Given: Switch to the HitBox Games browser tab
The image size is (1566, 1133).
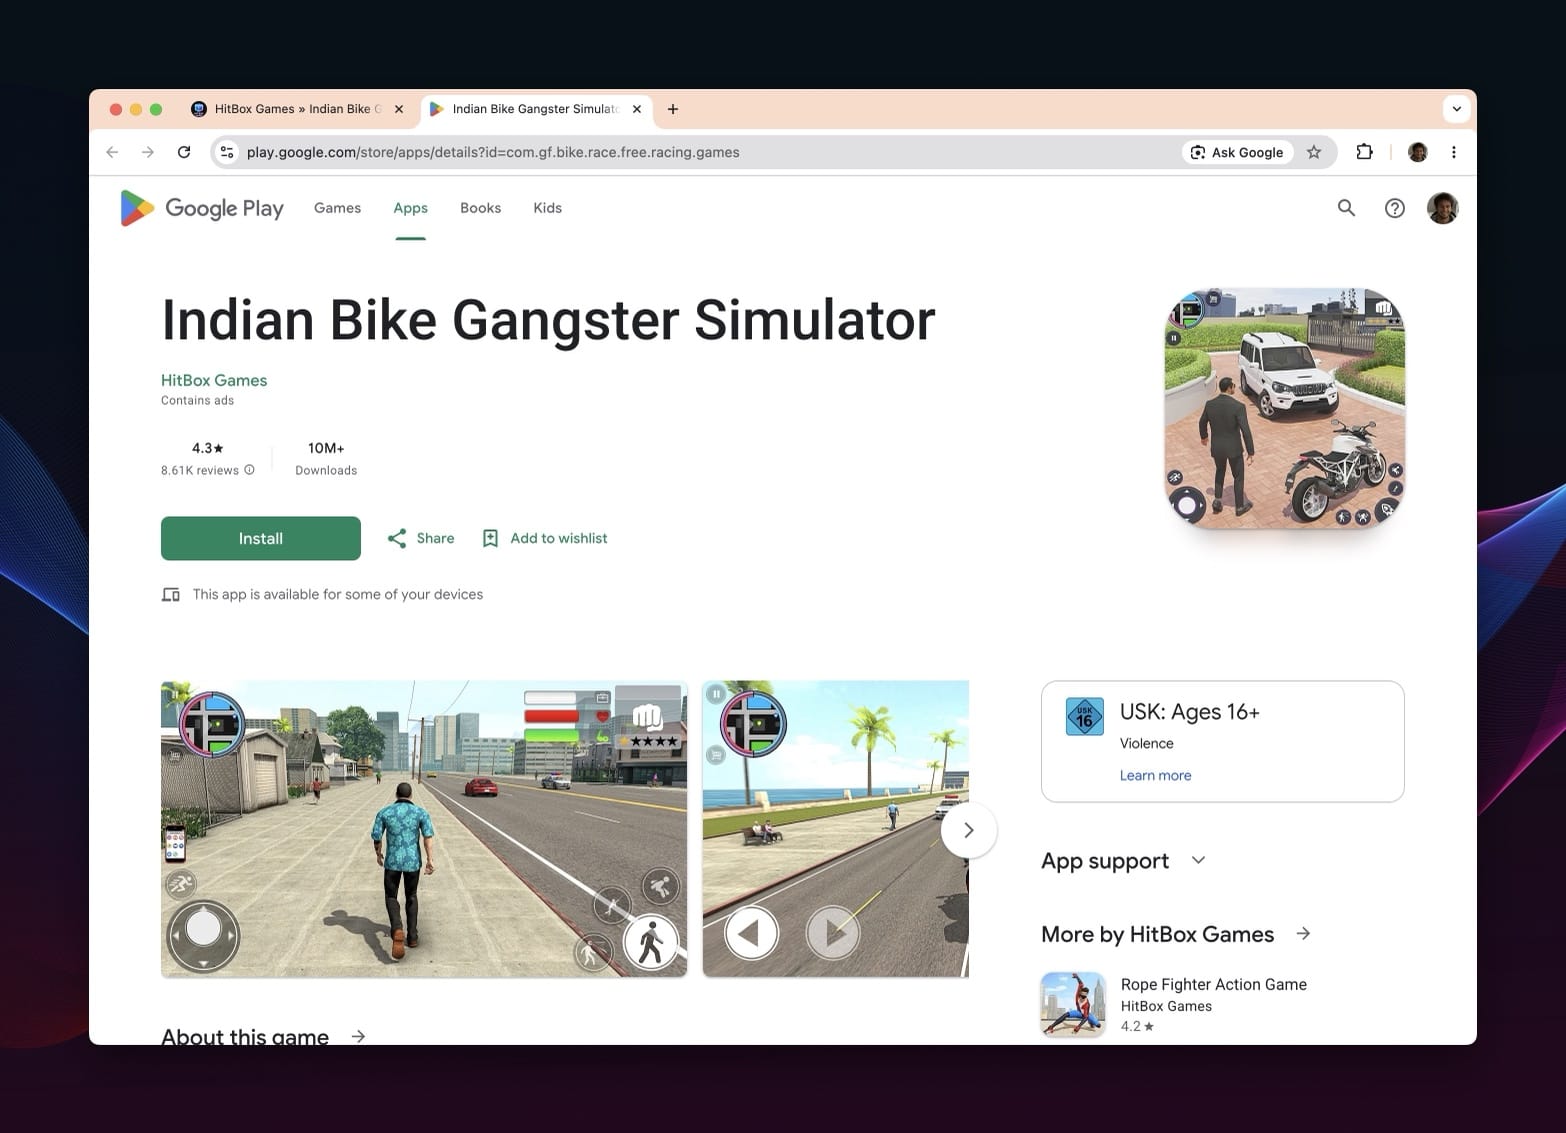Looking at the screenshot, I should 297,109.
